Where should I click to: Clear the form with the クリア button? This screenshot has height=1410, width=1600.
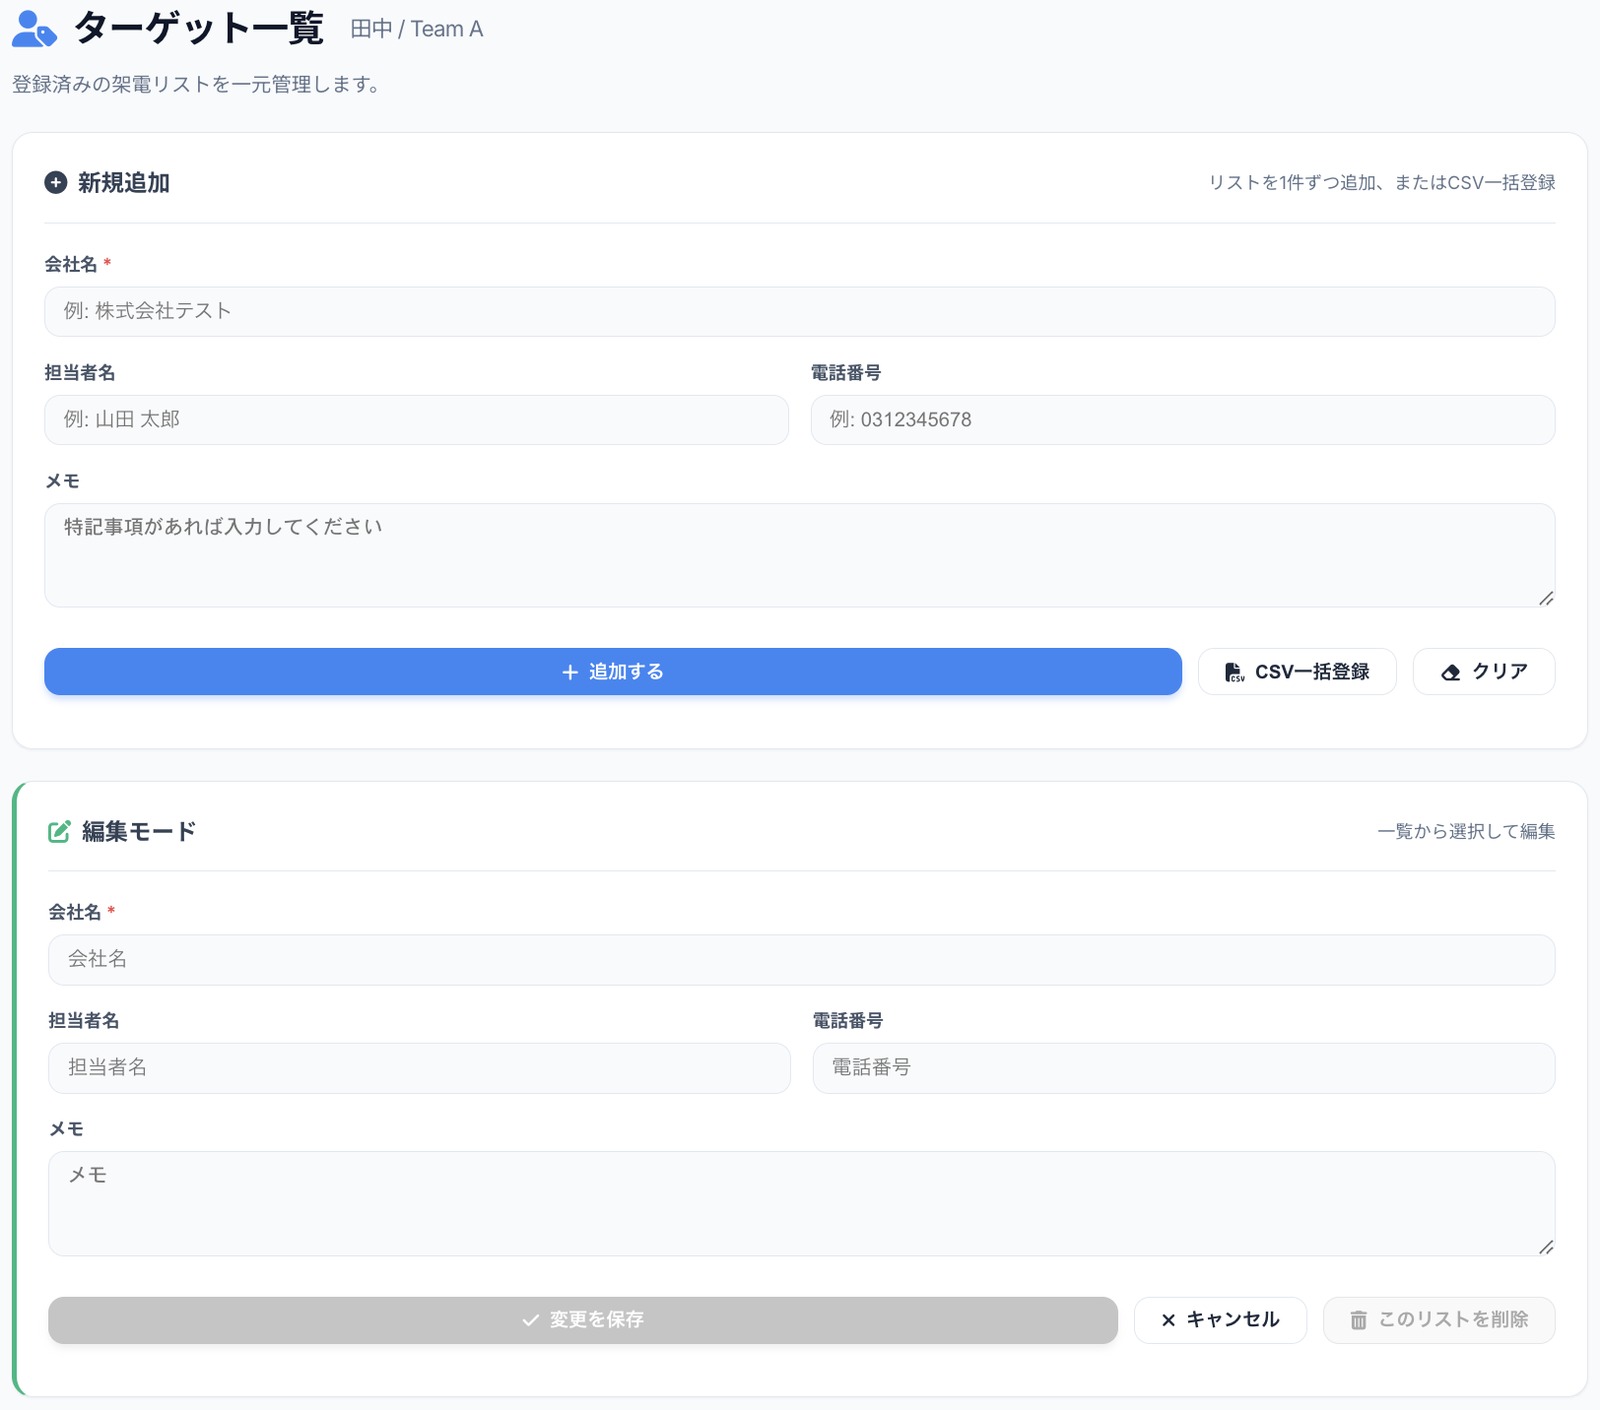[1483, 671]
